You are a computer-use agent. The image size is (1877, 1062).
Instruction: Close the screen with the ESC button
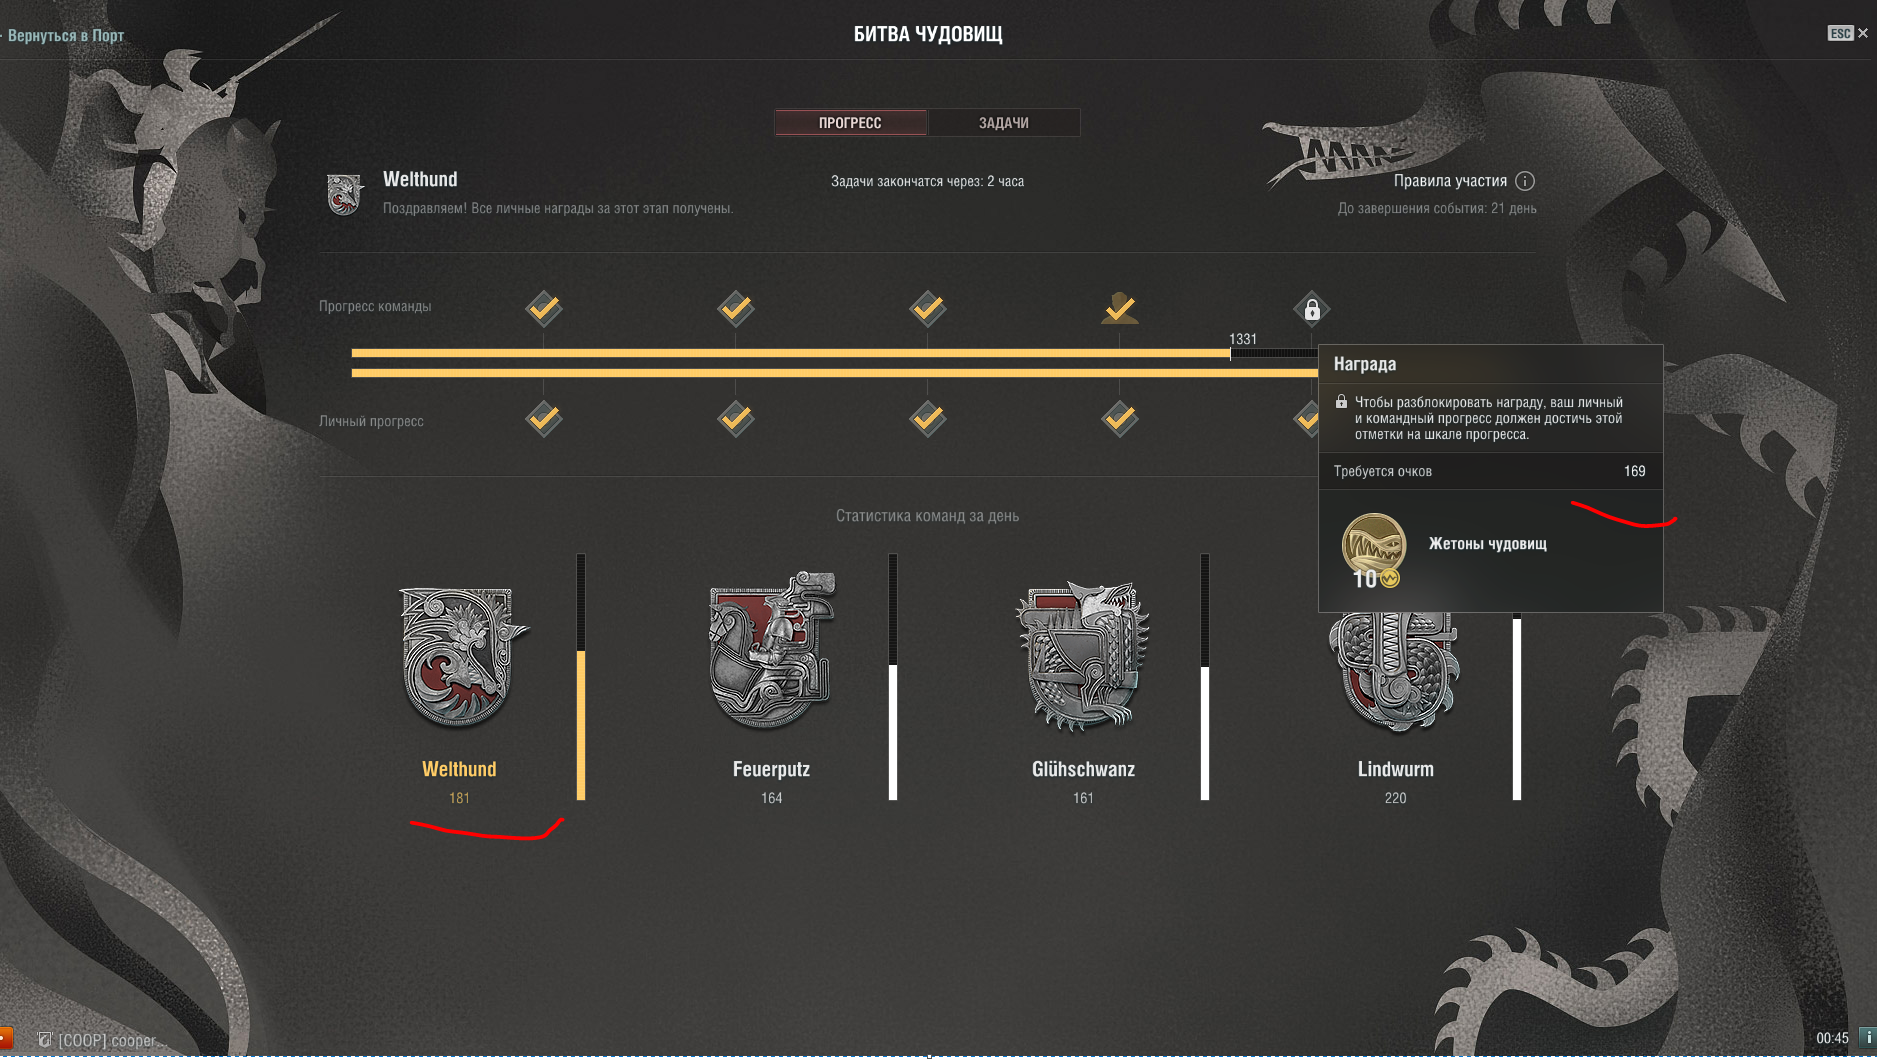(x=1847, y=33)
